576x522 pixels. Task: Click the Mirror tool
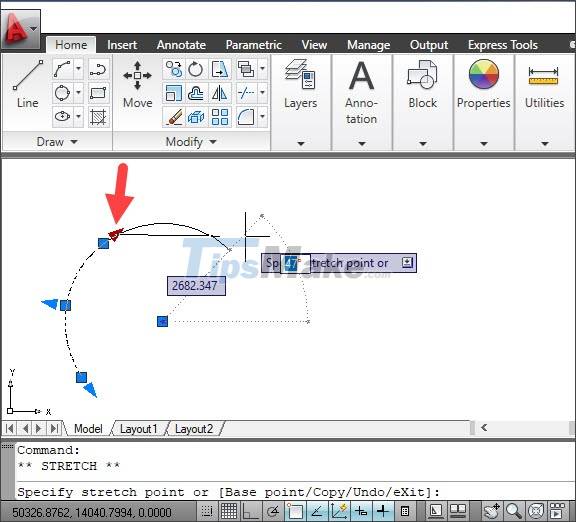tap(220, 93)
